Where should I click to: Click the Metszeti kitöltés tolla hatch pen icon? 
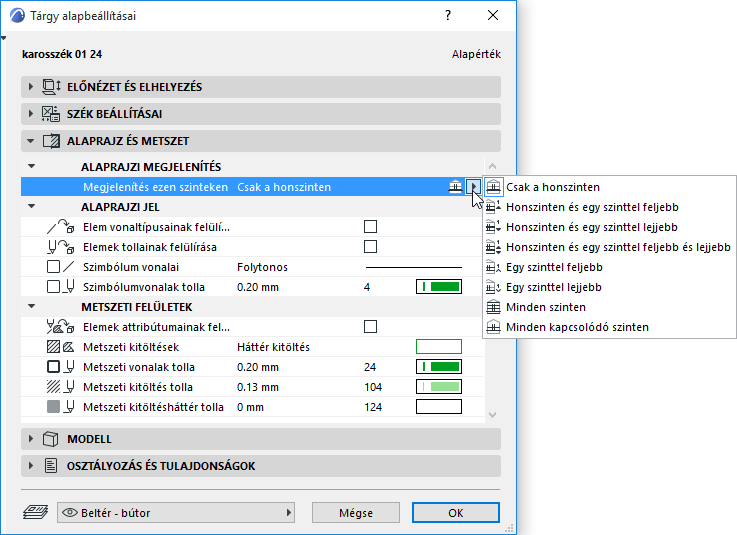61,387
